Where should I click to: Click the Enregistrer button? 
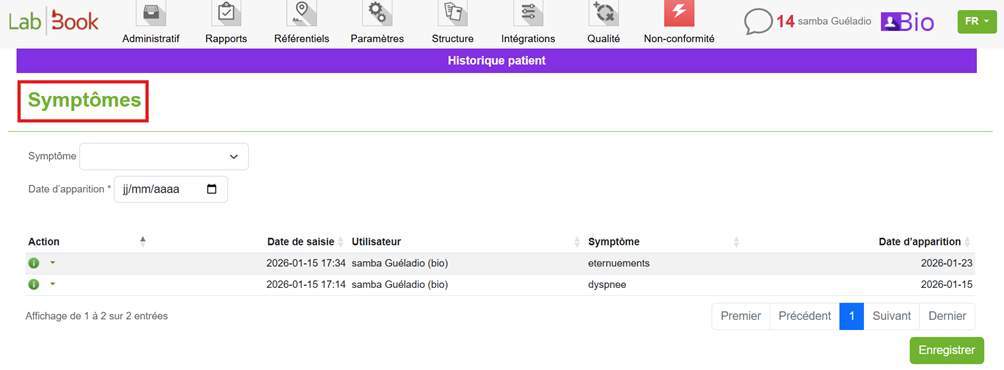[x=946, y=350]
